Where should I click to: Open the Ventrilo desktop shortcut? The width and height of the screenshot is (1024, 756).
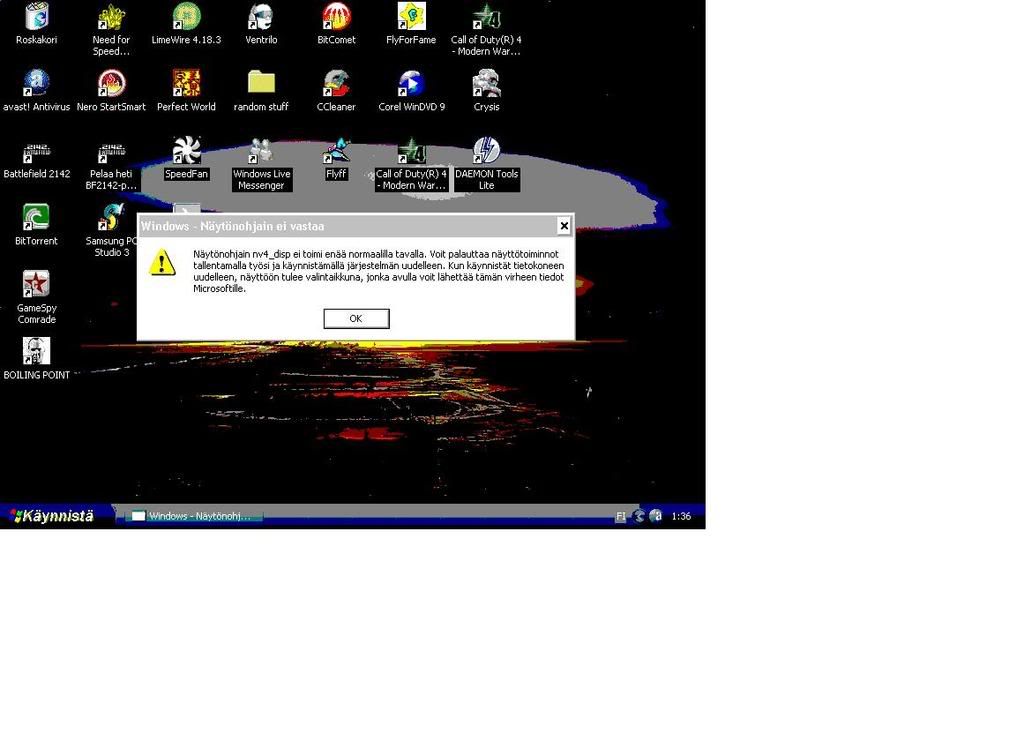[261, 17]
